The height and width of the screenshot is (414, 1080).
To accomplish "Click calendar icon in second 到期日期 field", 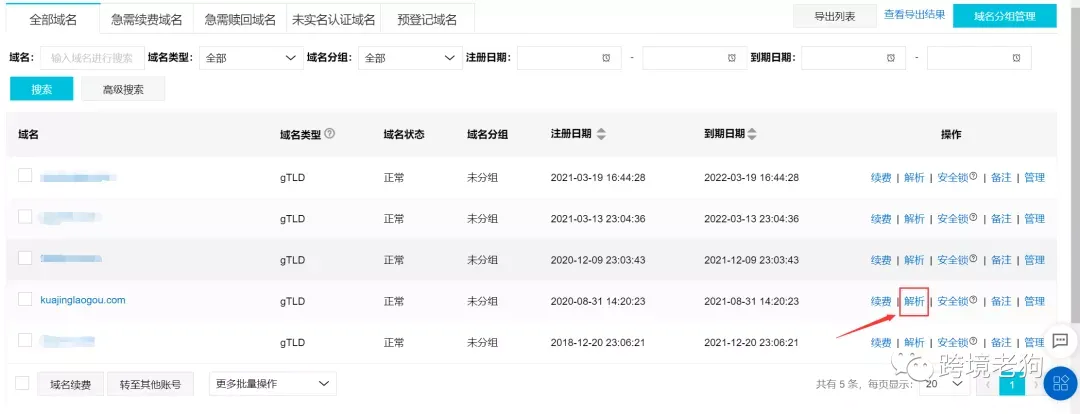I will click(1016, 57).
